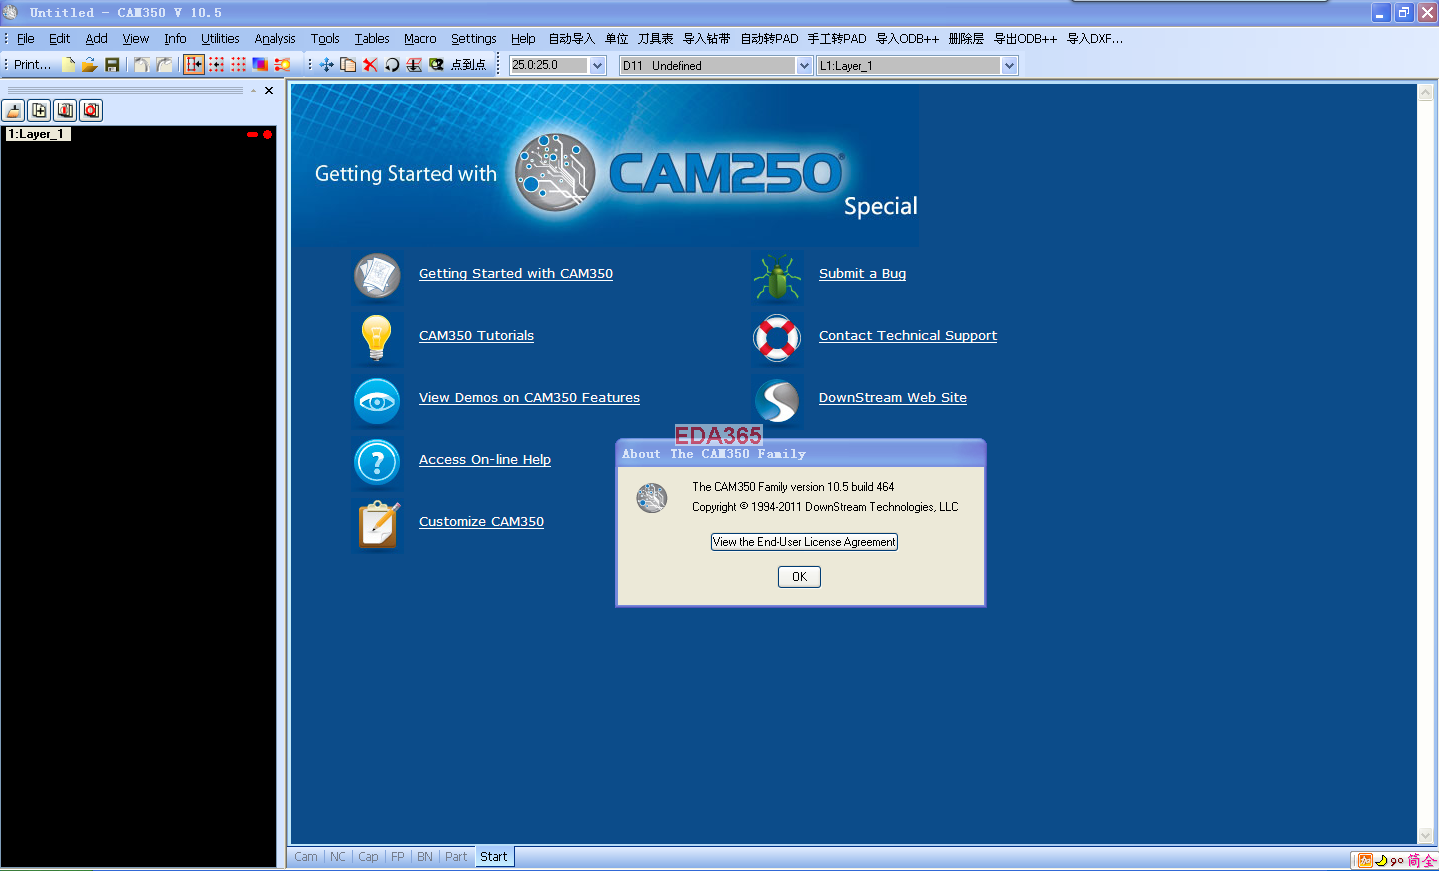Open the Edit menu
This screenshot has height=871, width=1439.
coord(60,39)
